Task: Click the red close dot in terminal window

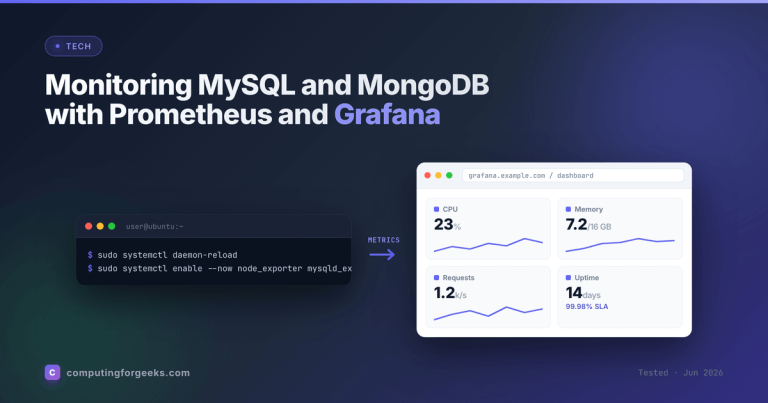Action: [x=89, y=226]
